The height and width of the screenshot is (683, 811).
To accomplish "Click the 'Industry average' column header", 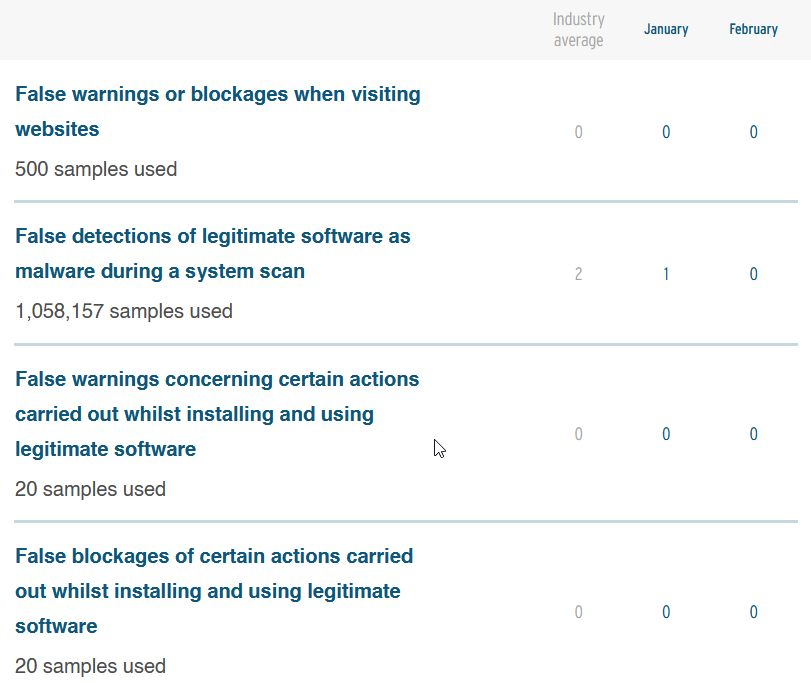I will (578, 29).
